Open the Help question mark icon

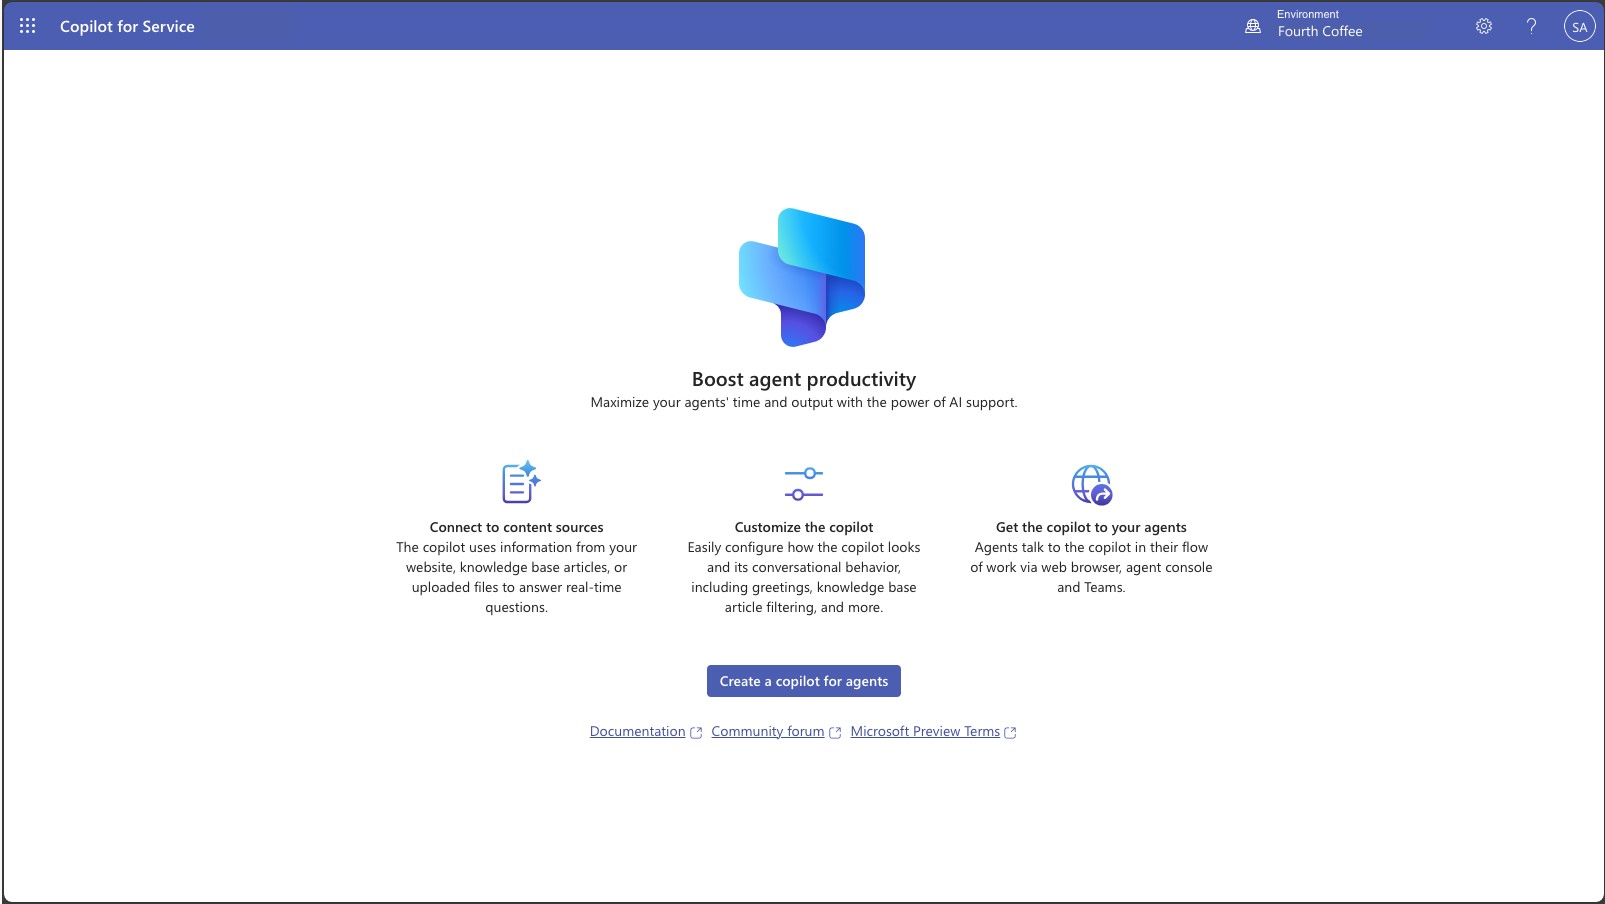[x=1531, y=26]
